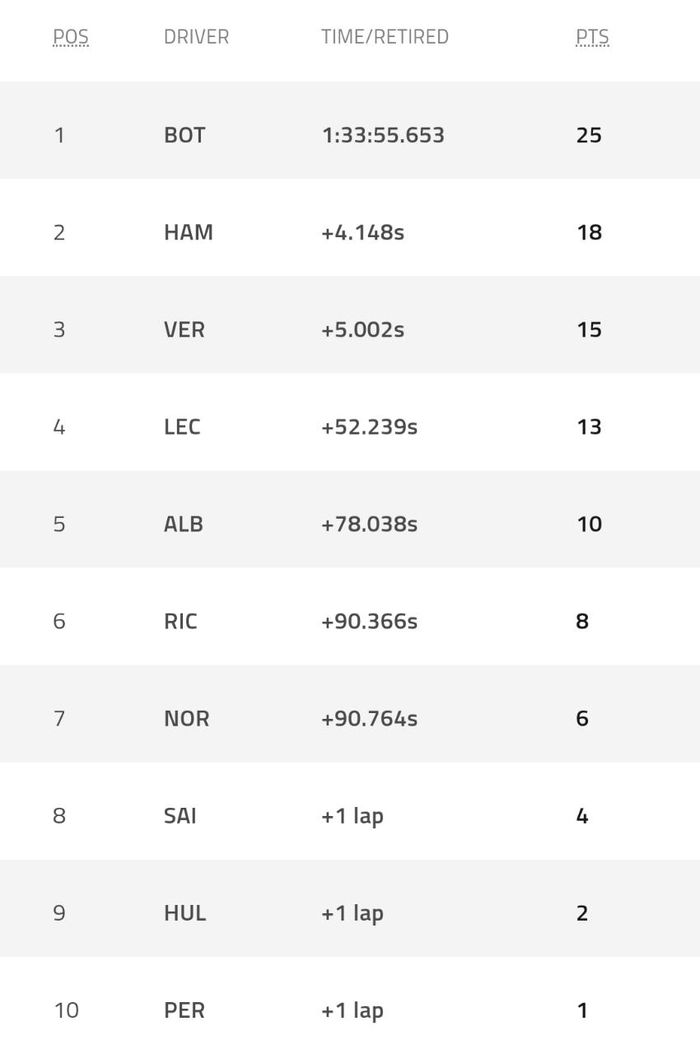
Task: Click the +90.764s time gap
Action: point(369,718)
